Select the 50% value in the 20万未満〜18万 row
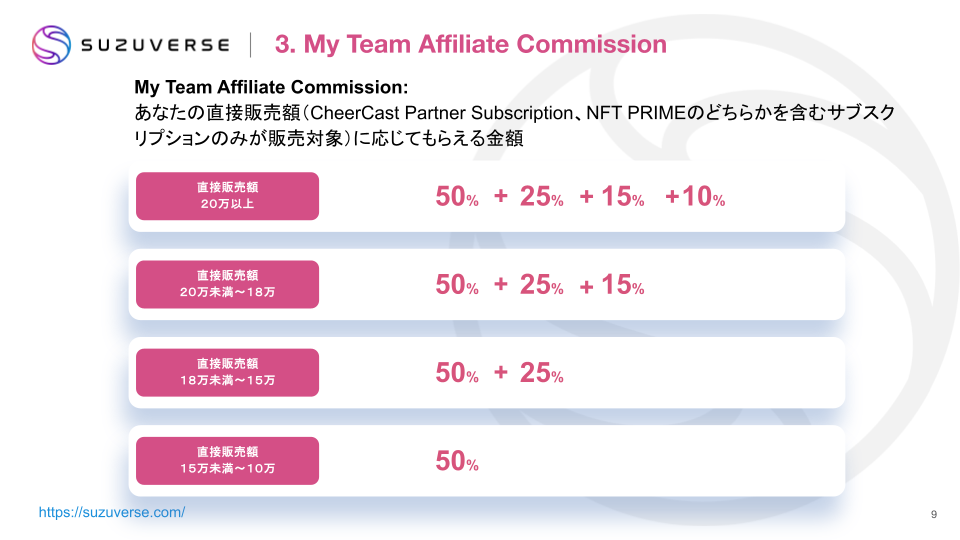 click(x=457, y=285)
